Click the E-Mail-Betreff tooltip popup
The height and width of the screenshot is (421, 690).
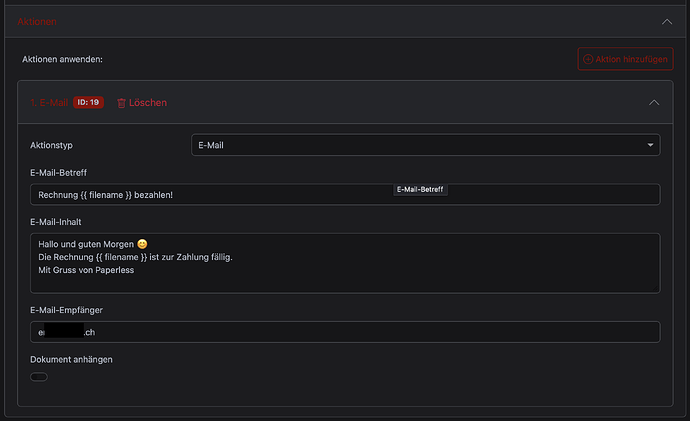420,189
